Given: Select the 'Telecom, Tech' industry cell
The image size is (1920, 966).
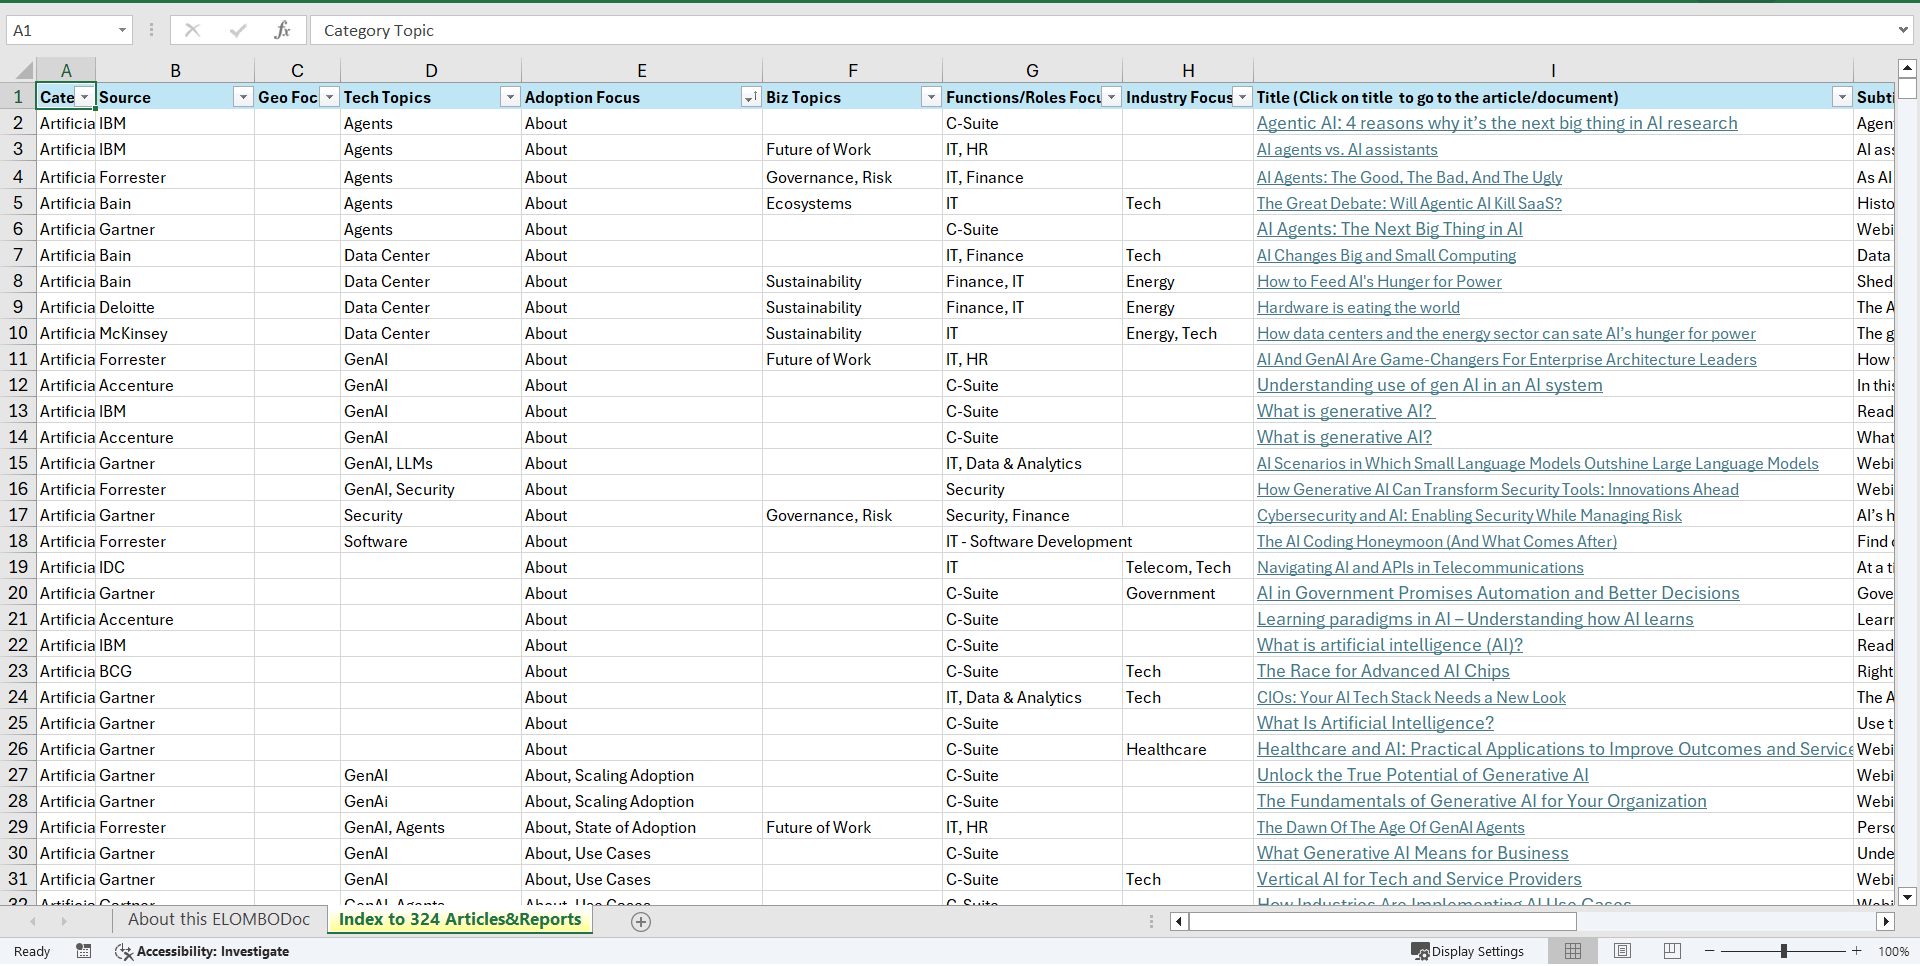Looking at the screenshot, I should tap(1187, 568).
